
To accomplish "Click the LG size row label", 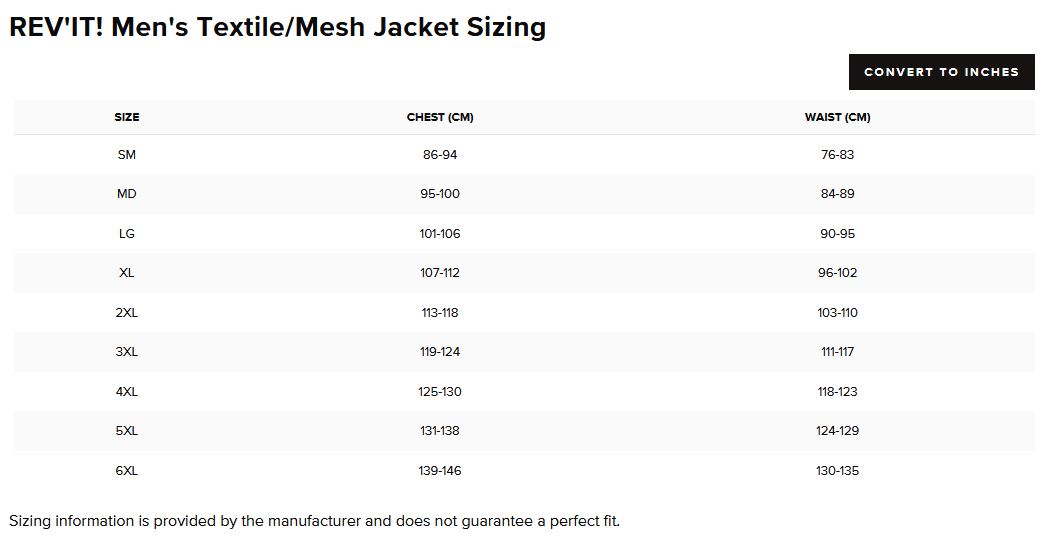I will pyautogui.click(x=127, y=233).
